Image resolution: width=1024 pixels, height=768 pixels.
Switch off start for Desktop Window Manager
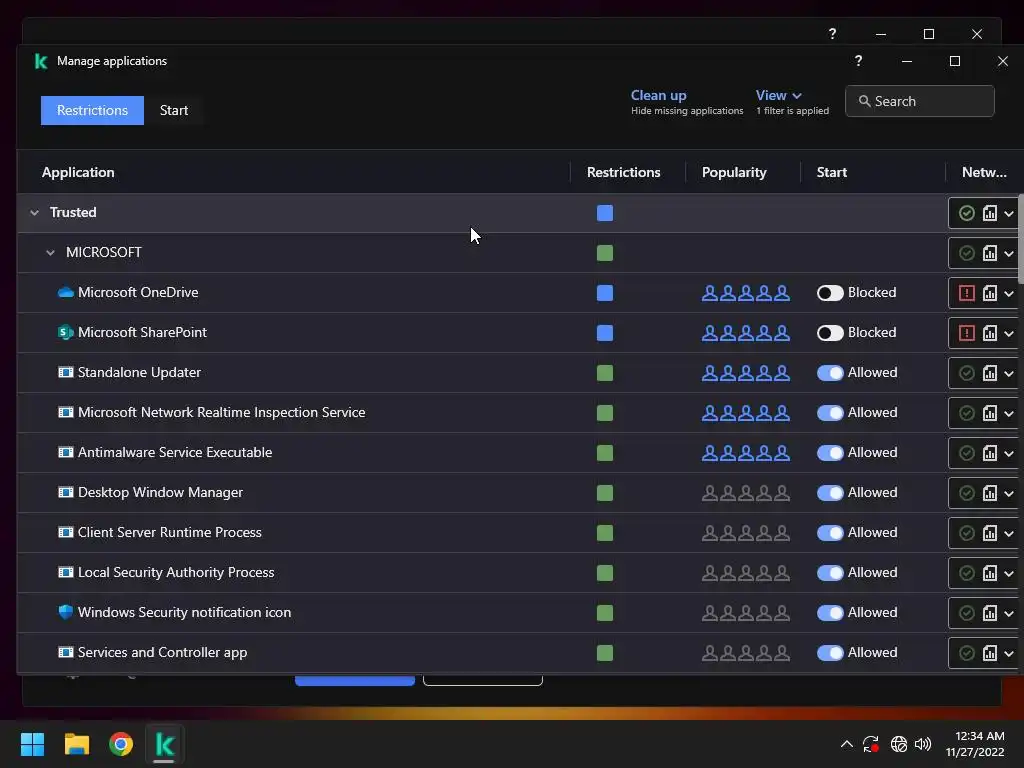(x=830, y=493)
